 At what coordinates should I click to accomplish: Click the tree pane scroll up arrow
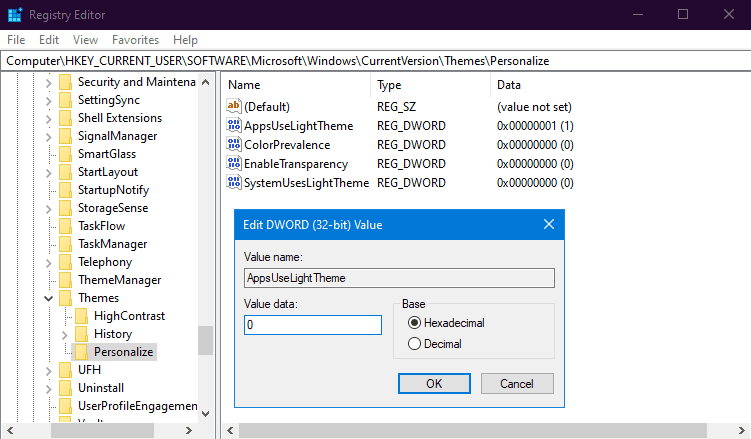click(x=205, y=82)
